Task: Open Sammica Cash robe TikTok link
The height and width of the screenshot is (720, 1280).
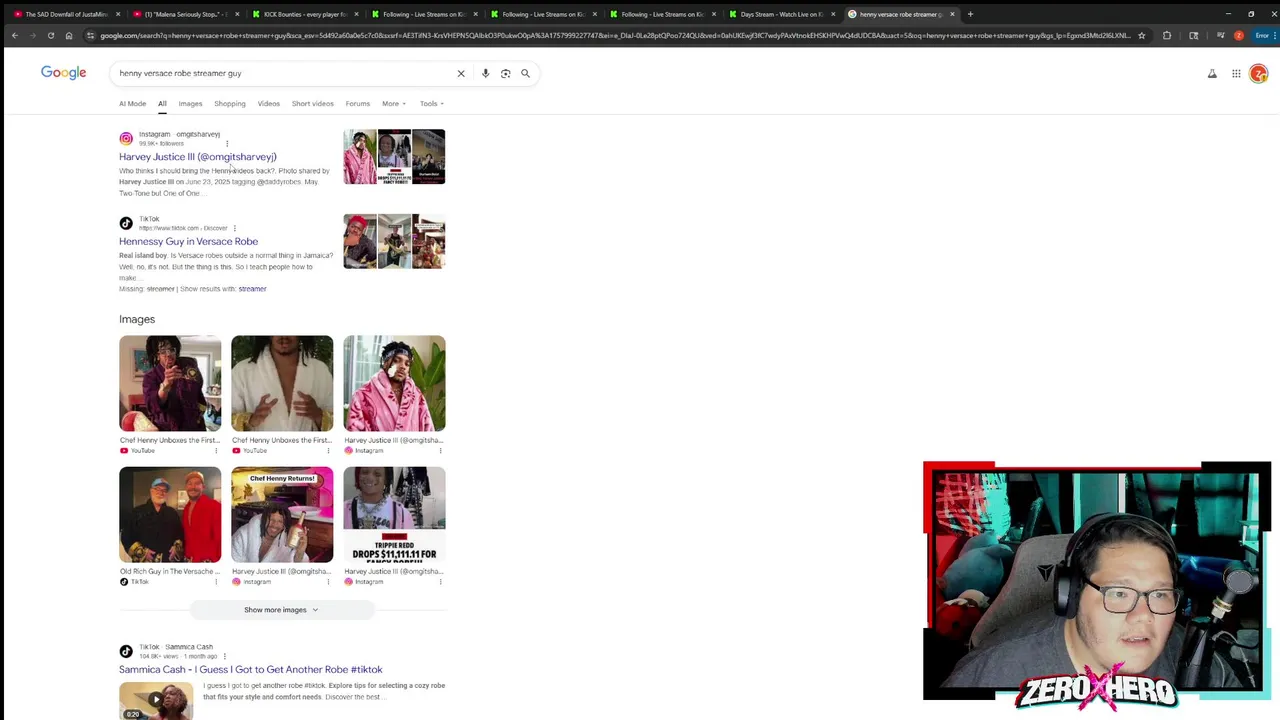Action: [x=250, y=670]
